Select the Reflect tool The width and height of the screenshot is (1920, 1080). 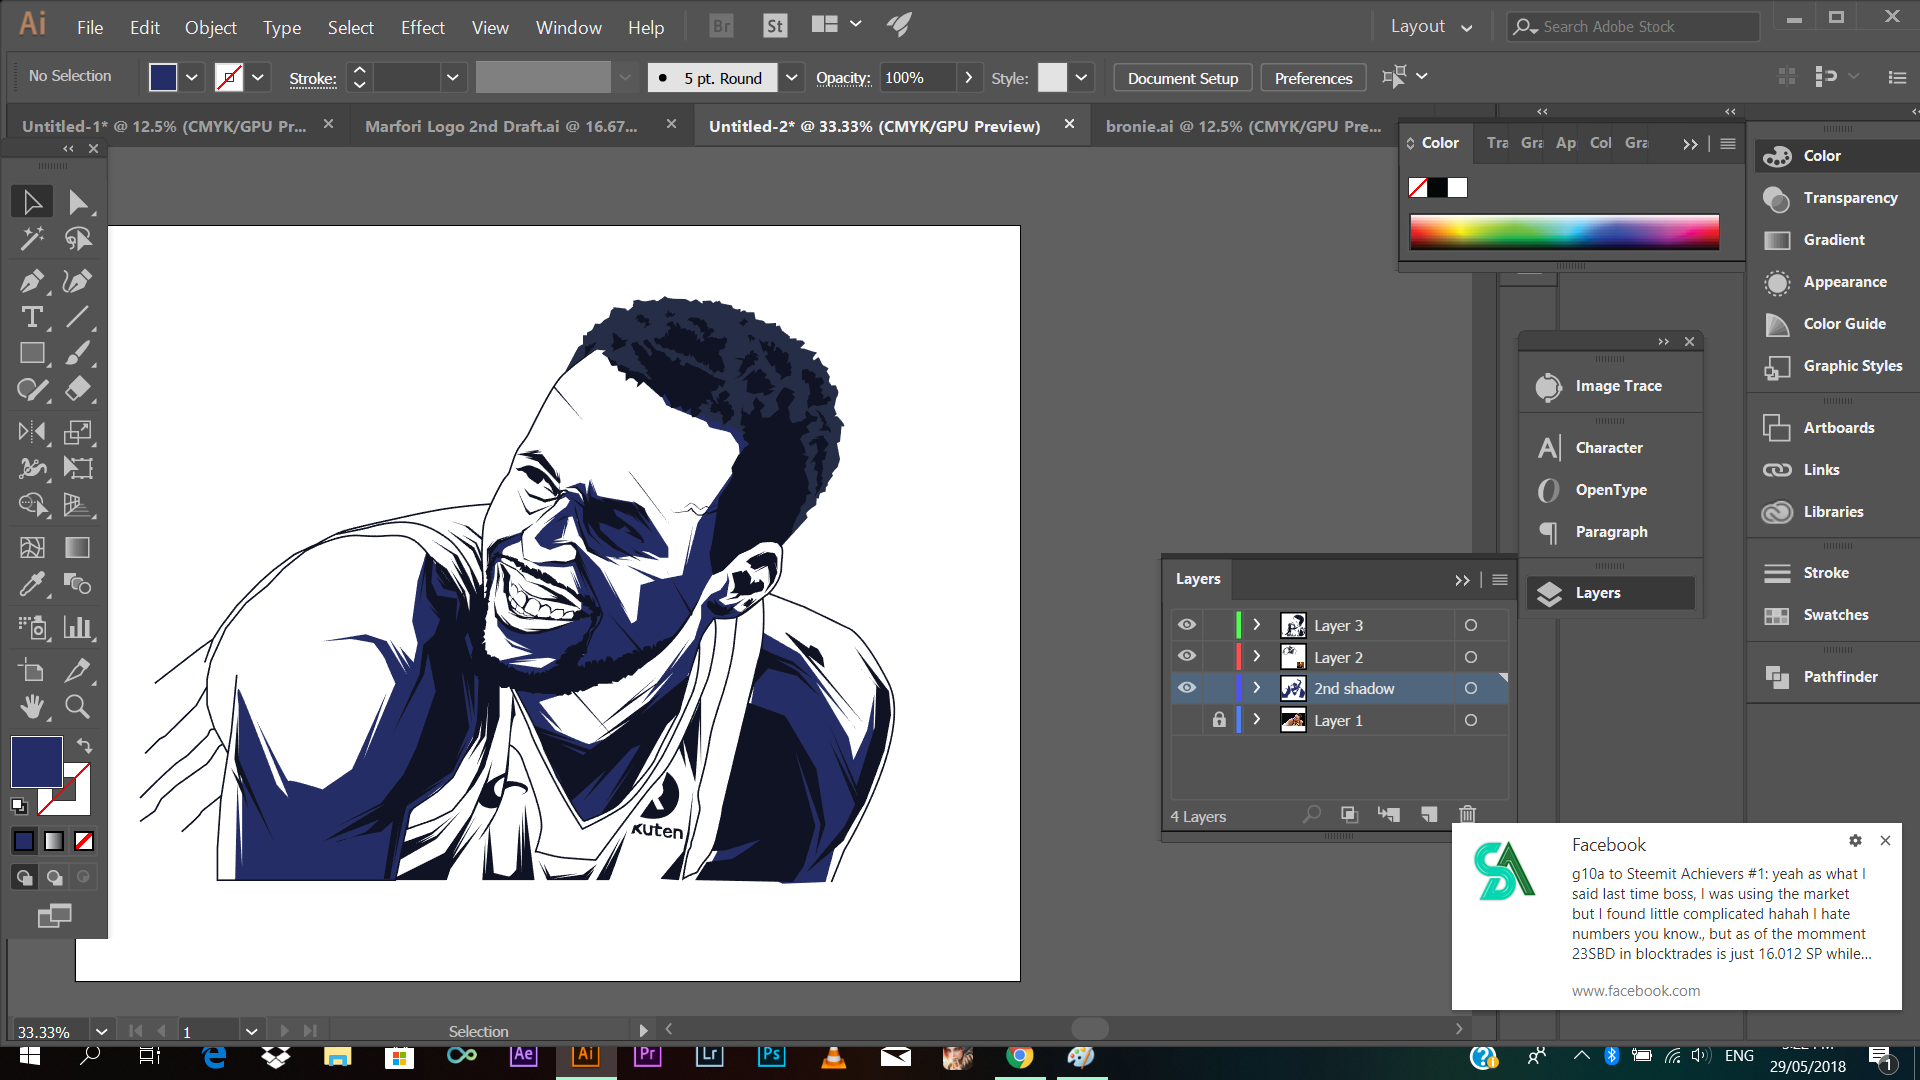point(32,432)
